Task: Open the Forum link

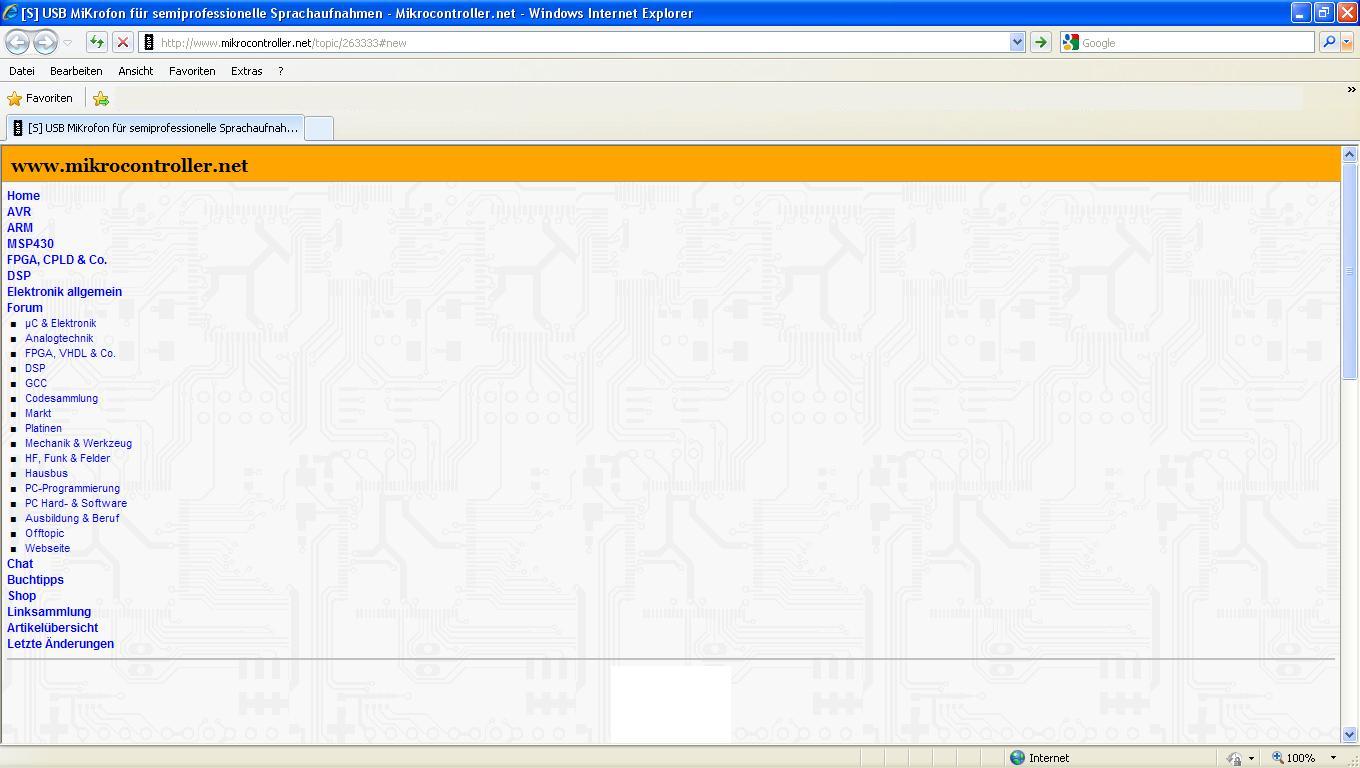Action: pos(25,308)
